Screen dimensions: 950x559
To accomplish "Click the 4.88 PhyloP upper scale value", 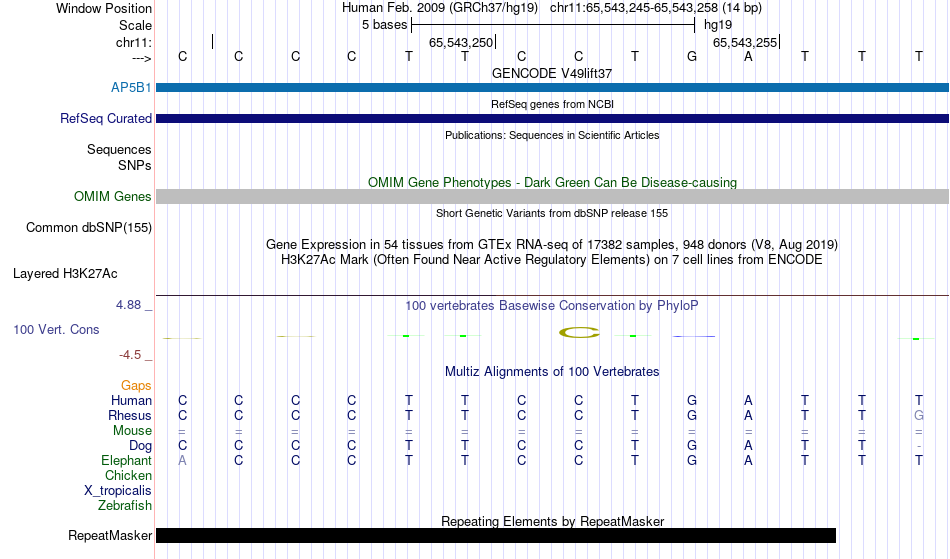I will [128, 305].
